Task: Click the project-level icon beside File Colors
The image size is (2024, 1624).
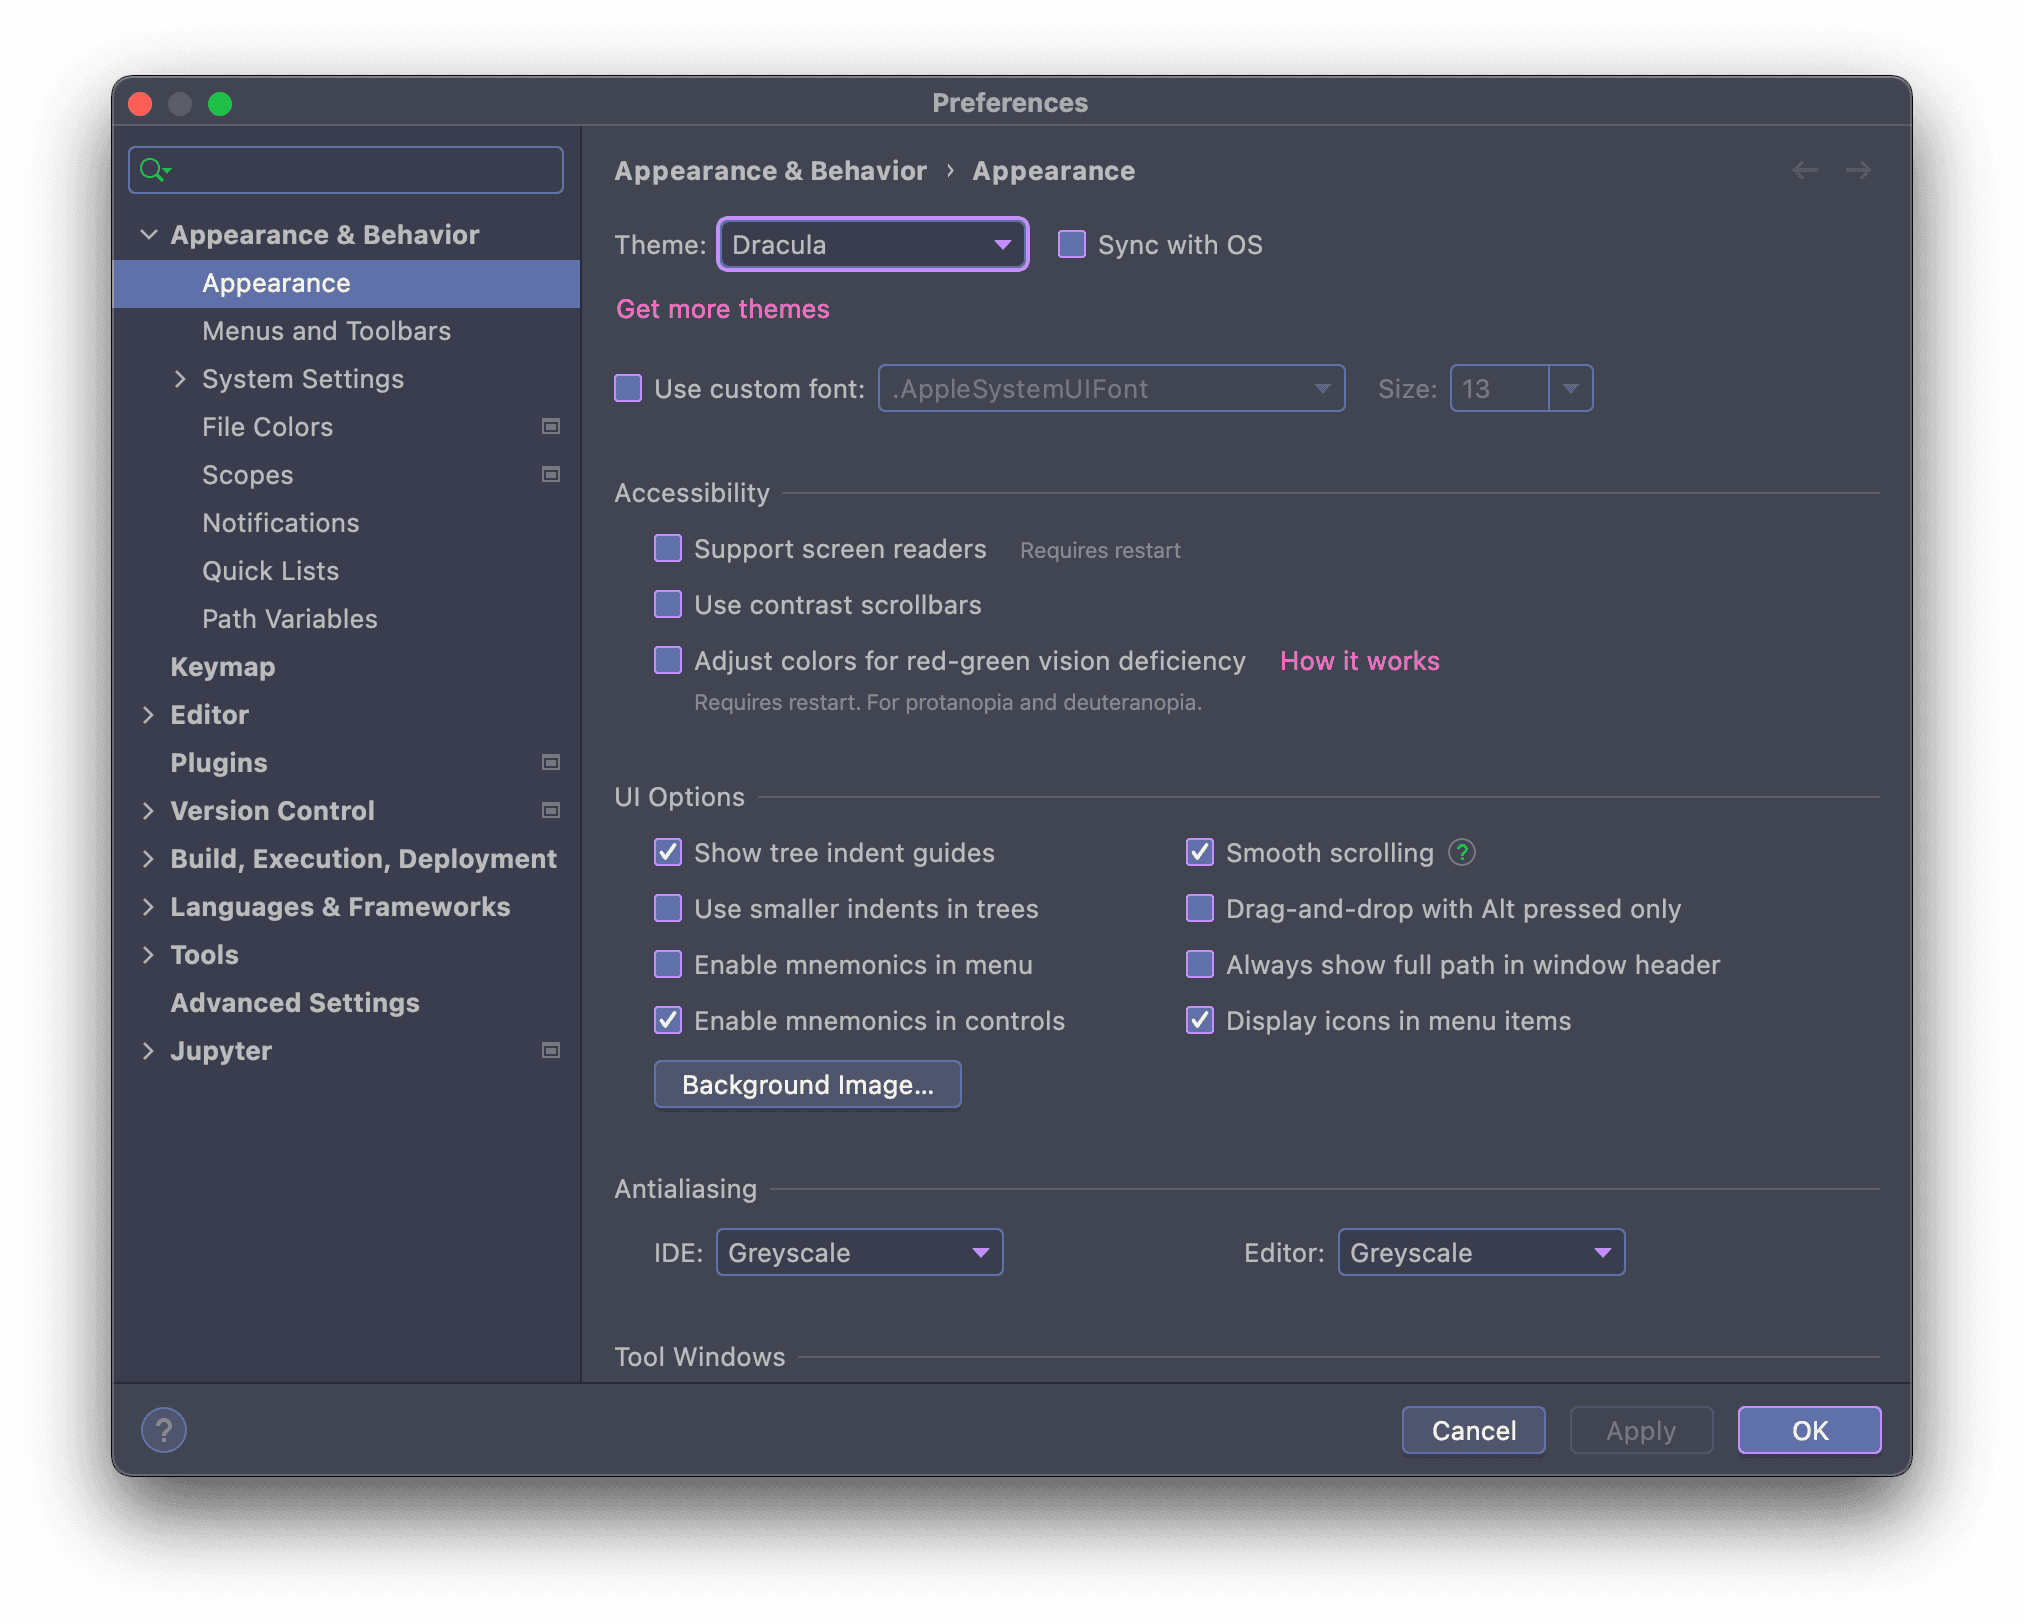Action: [x=550, y=427]
